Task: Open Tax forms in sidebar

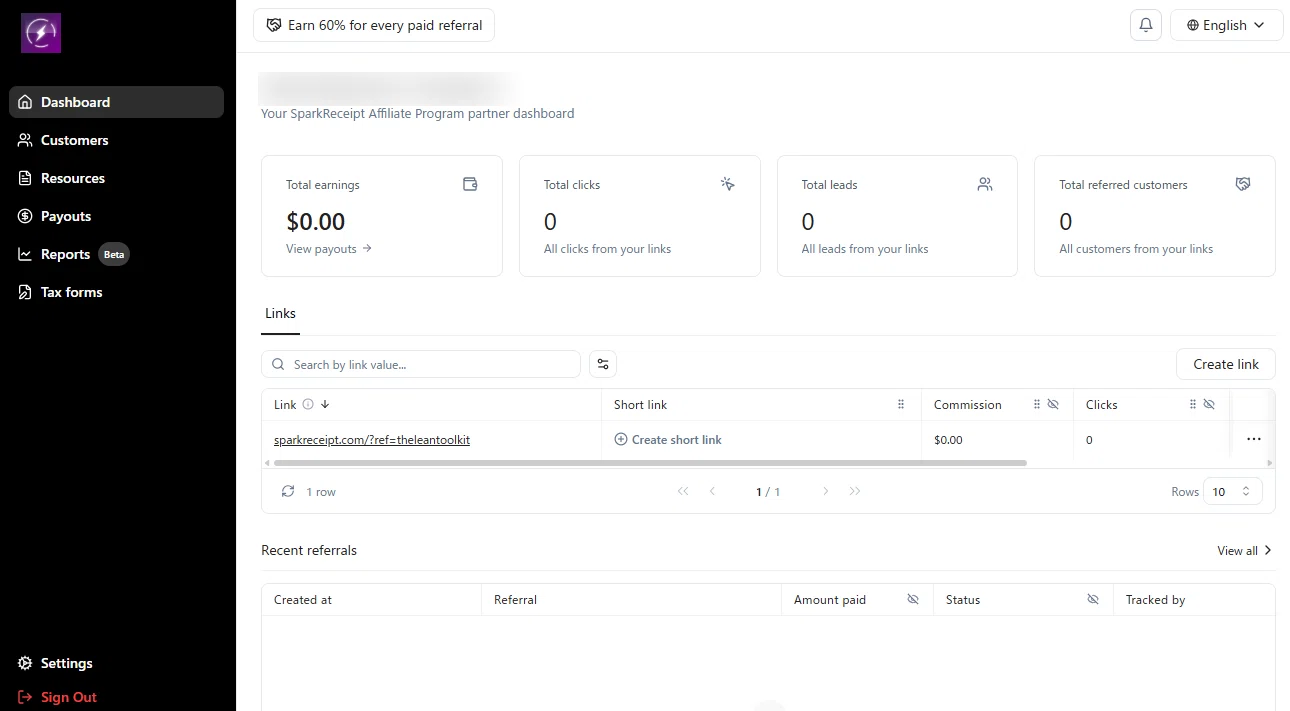Action: tap(117, 292)
